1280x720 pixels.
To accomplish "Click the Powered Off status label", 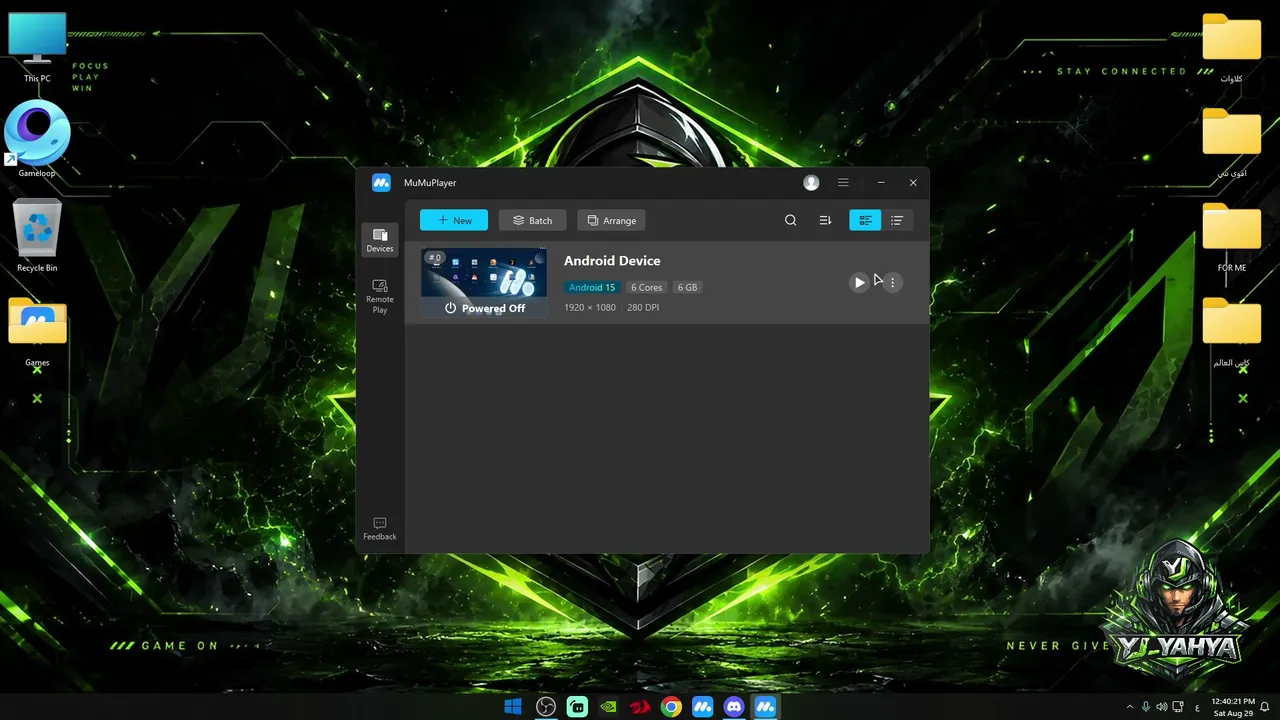I will [x=485, y=308].
